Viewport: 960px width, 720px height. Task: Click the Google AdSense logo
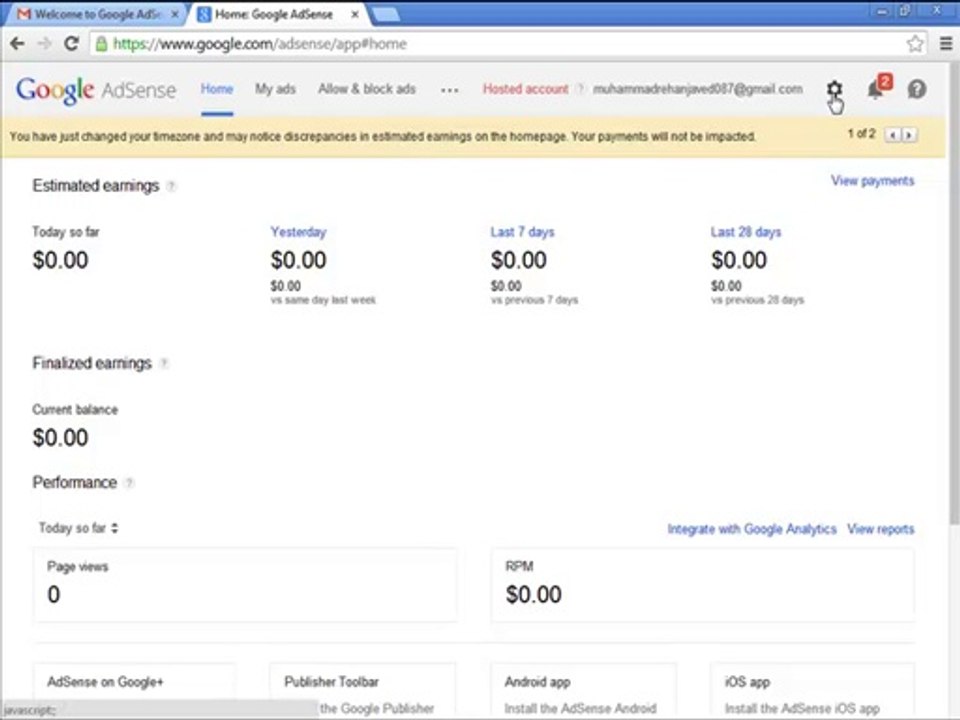pyautogui.click(x=96, y=90)
